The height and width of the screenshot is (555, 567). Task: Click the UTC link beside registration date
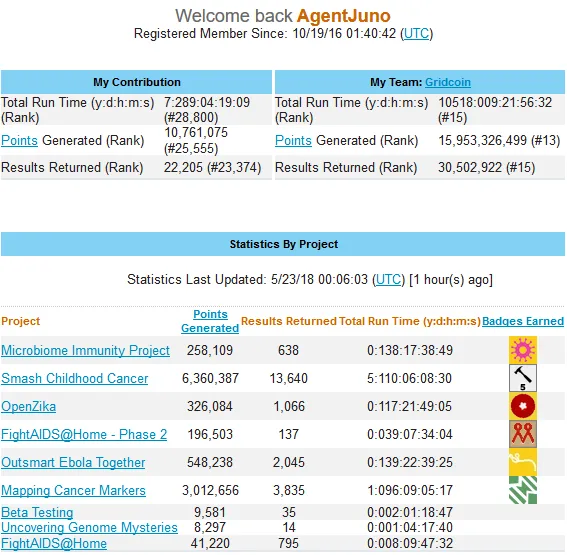click(x=416, y=34)
